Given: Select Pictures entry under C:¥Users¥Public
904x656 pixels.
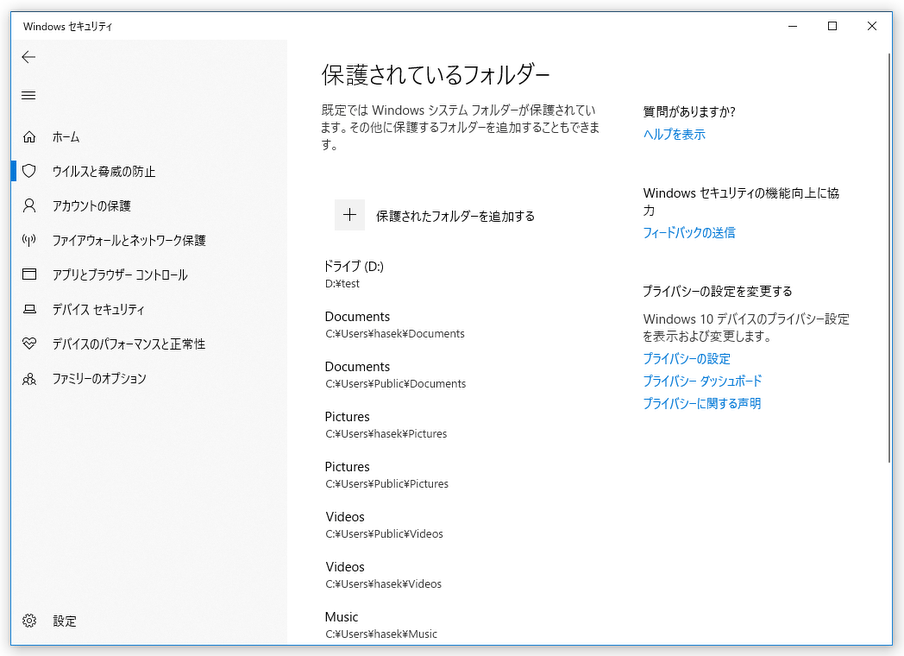Looking at the screenshot, I should click(387, 475).
